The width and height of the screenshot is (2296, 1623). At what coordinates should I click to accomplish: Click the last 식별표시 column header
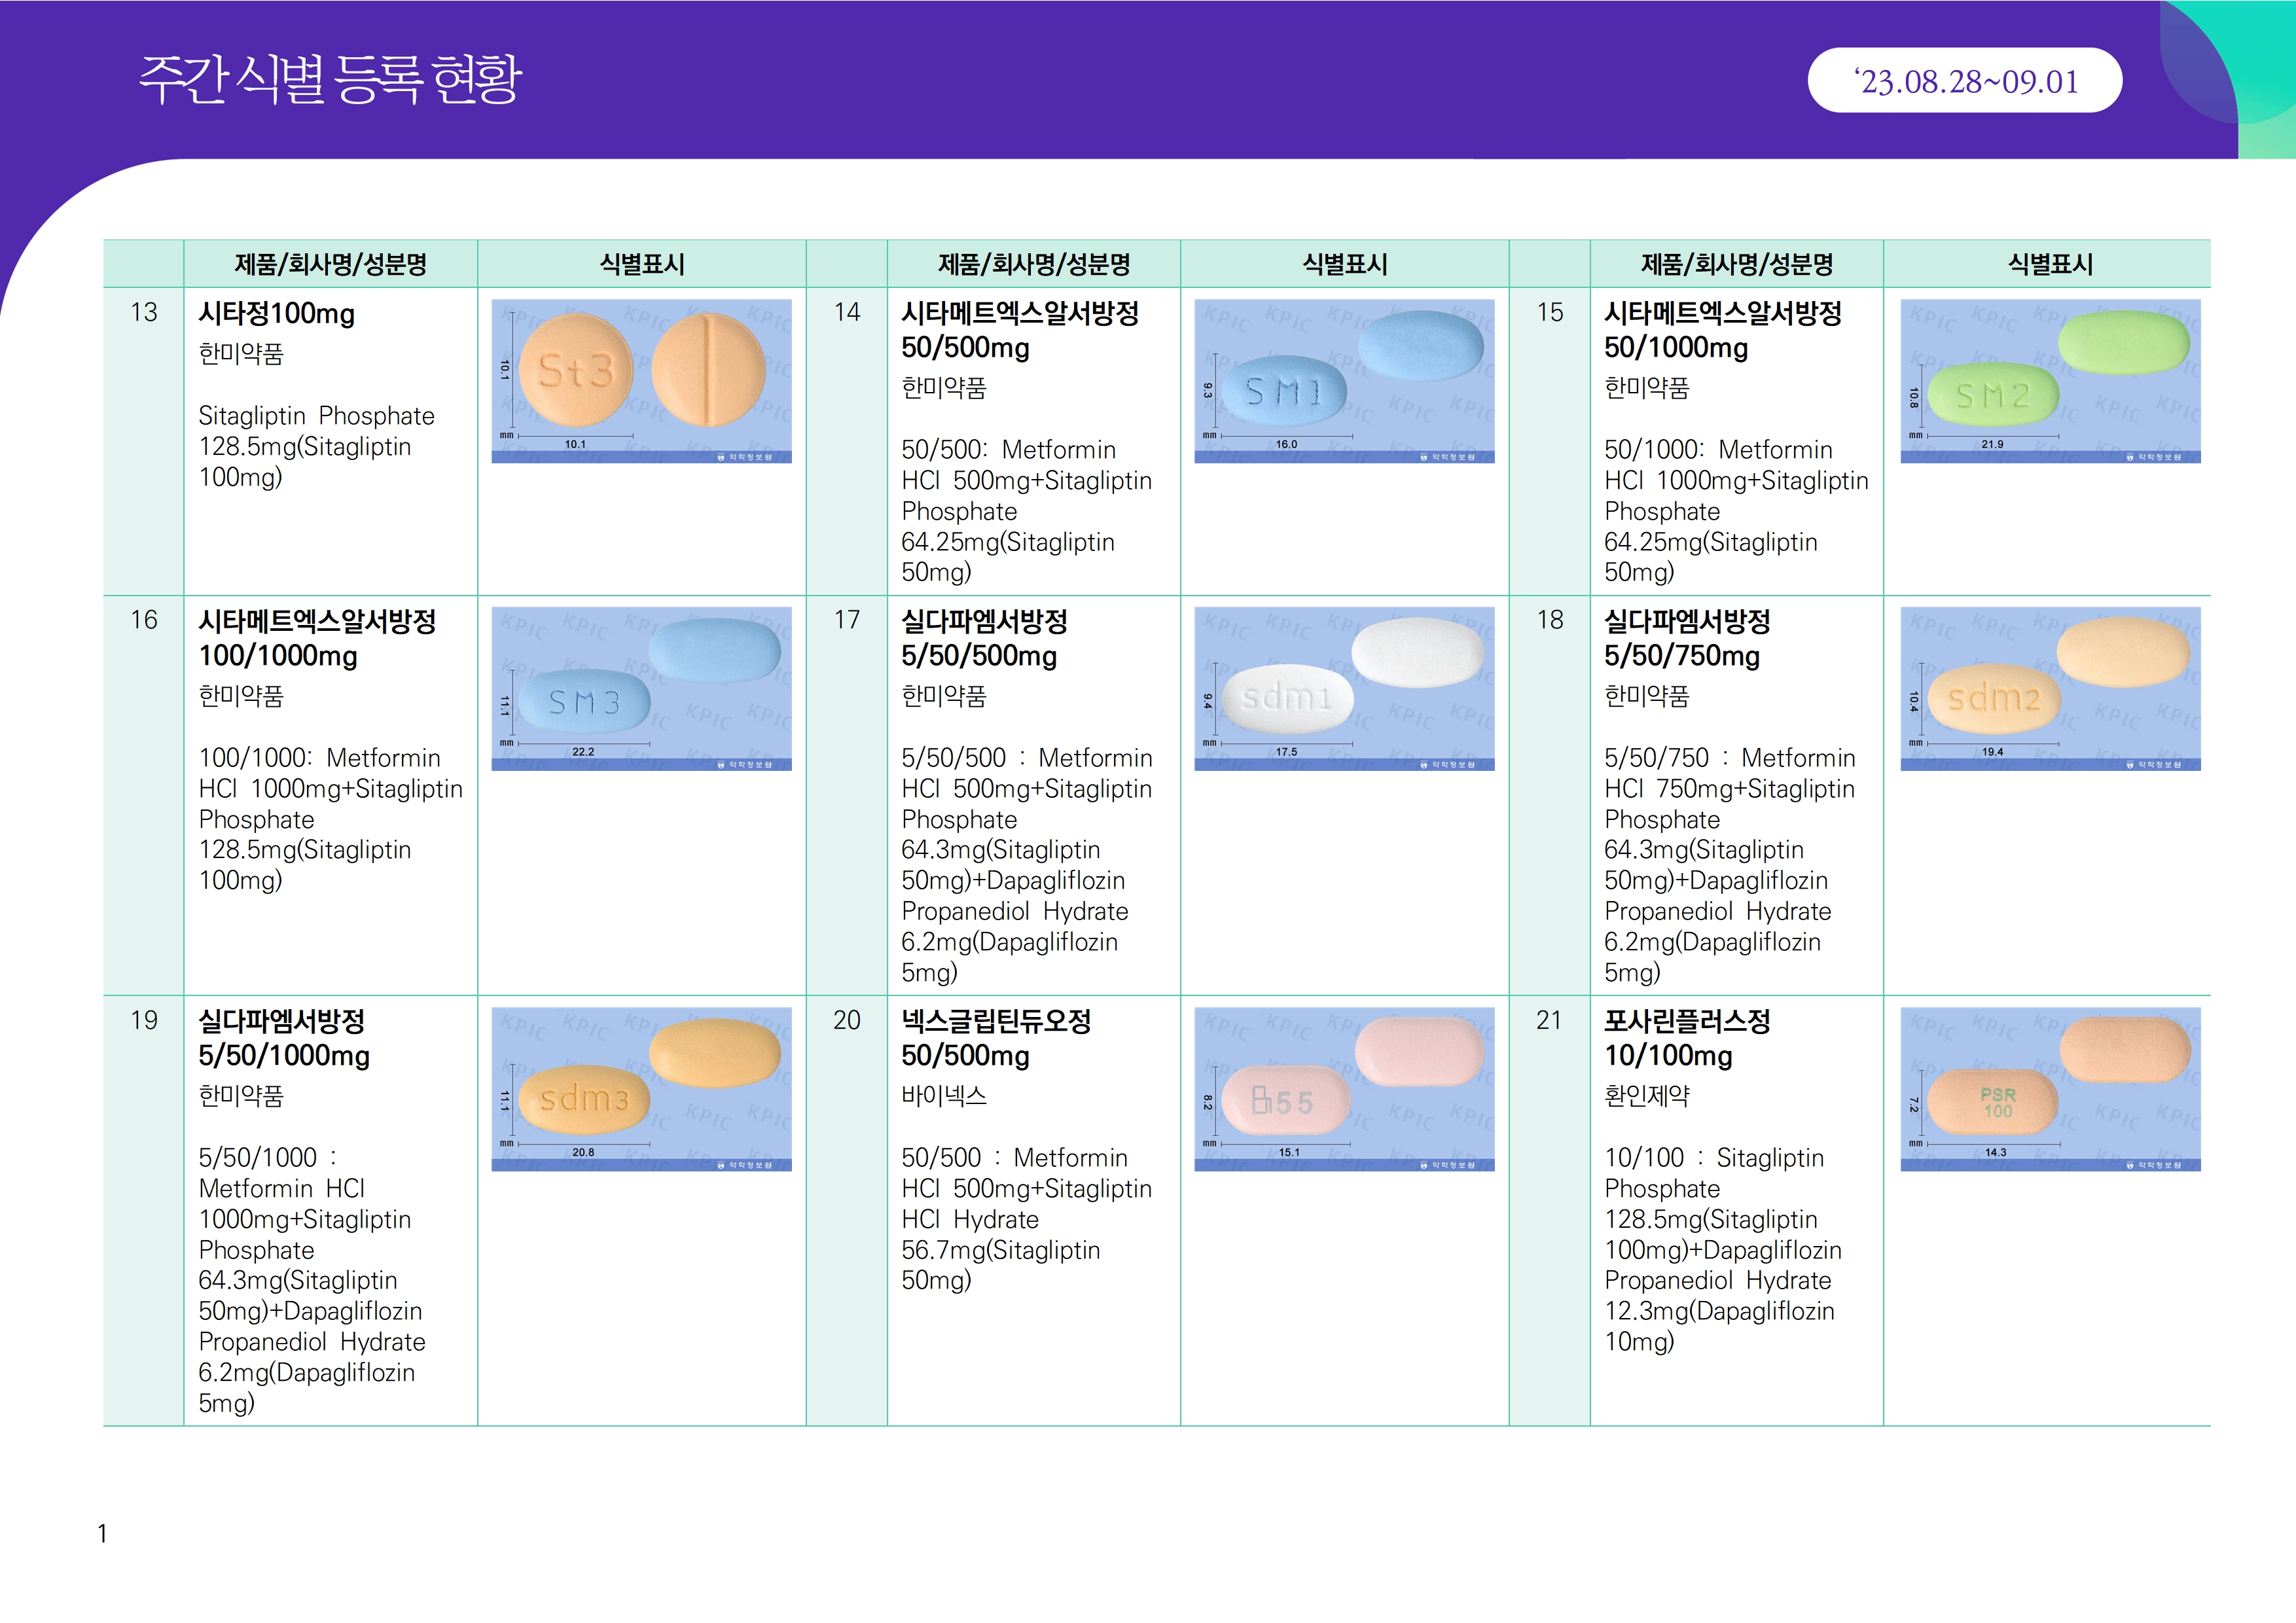click(x=2049, y=264)
